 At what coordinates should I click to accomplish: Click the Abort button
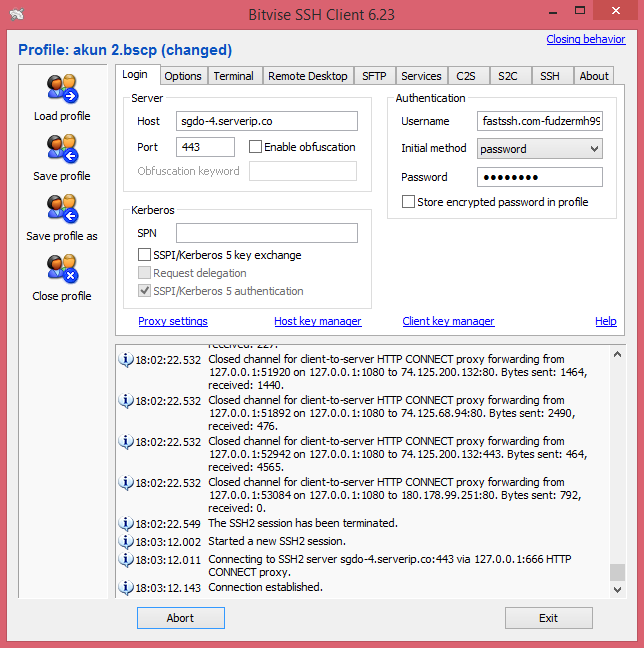click(x=181, y=618)
